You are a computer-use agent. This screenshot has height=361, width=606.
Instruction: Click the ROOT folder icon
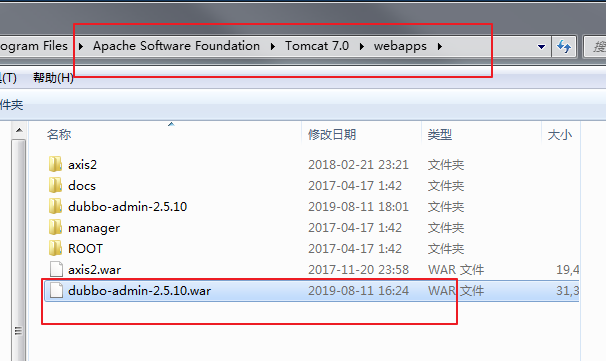pos(55,248)
